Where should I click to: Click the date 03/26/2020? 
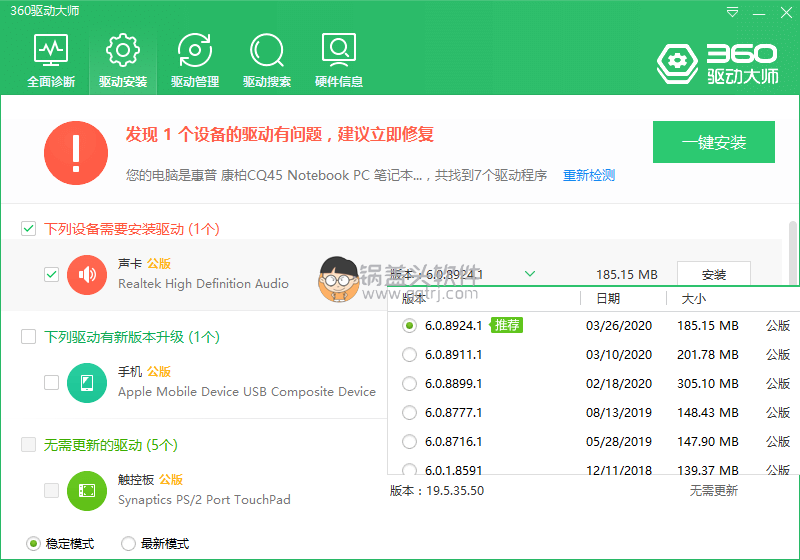pos(619,325)
